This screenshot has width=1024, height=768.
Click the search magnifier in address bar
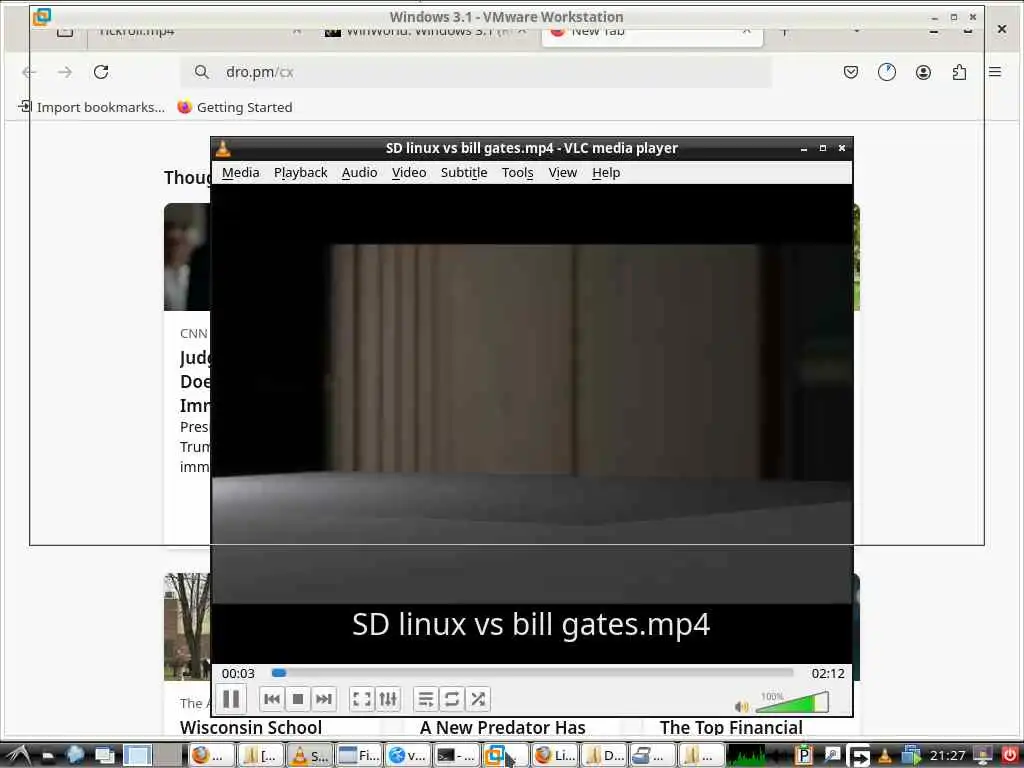click(202, 72)
